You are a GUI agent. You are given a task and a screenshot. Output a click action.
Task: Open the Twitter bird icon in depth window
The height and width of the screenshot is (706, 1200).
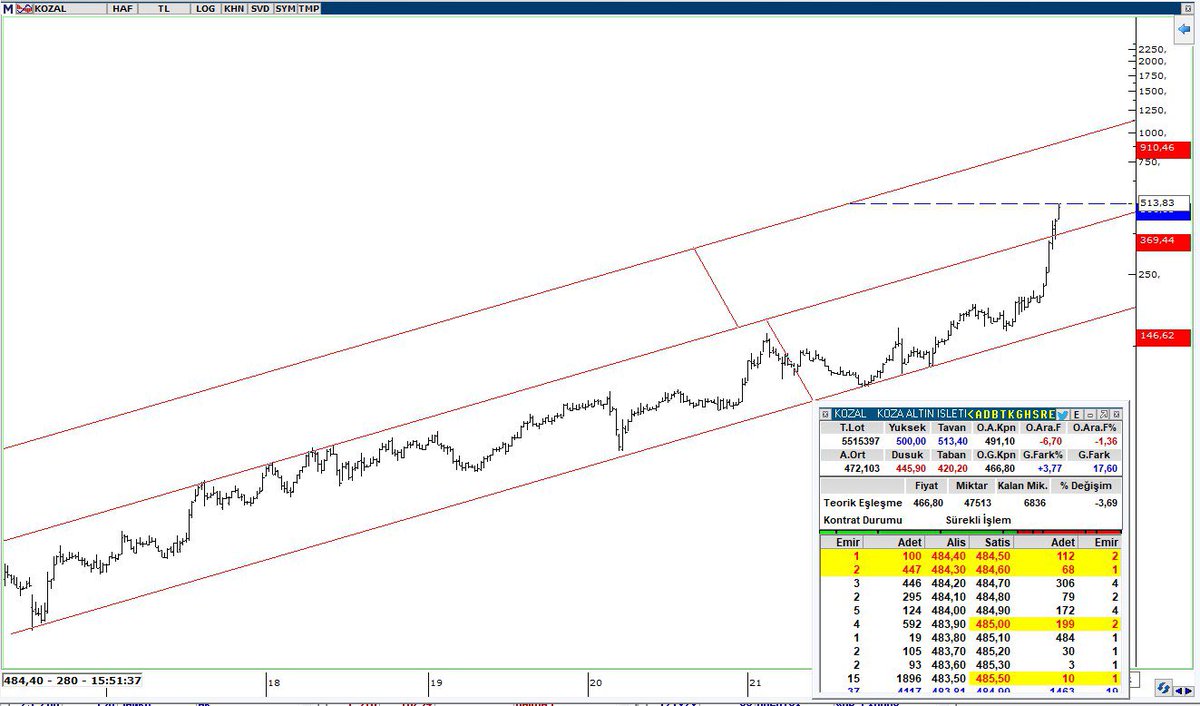(x=1063, y=414)
